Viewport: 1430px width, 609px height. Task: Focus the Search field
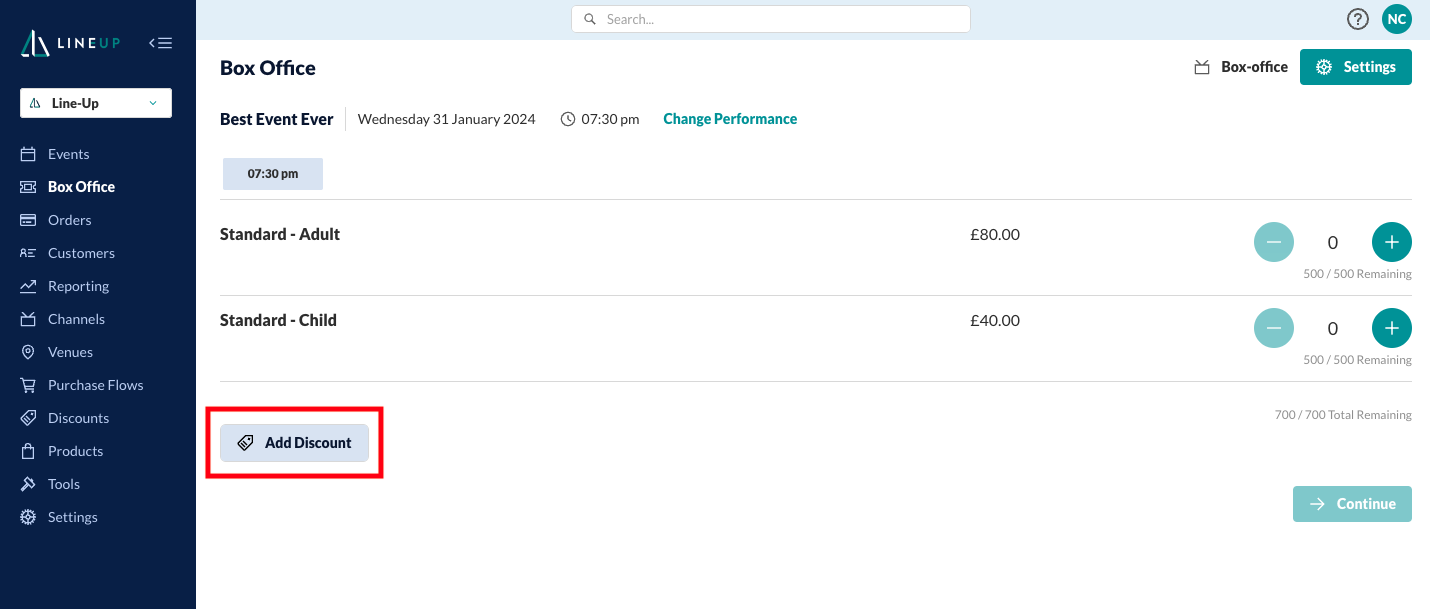click(x=770, y=19)
